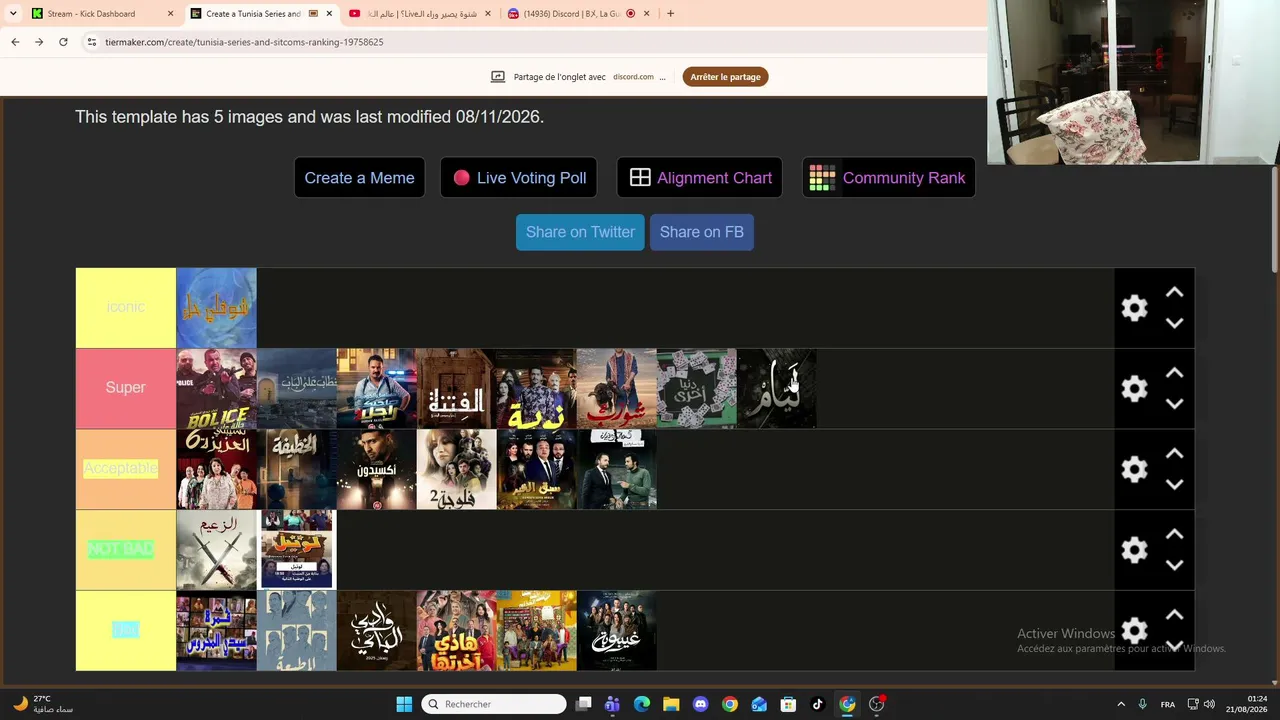Click the page vertical scrollbar
Image resolution: width=1280 pixels, height=720 pixels.
point(1274,220)
